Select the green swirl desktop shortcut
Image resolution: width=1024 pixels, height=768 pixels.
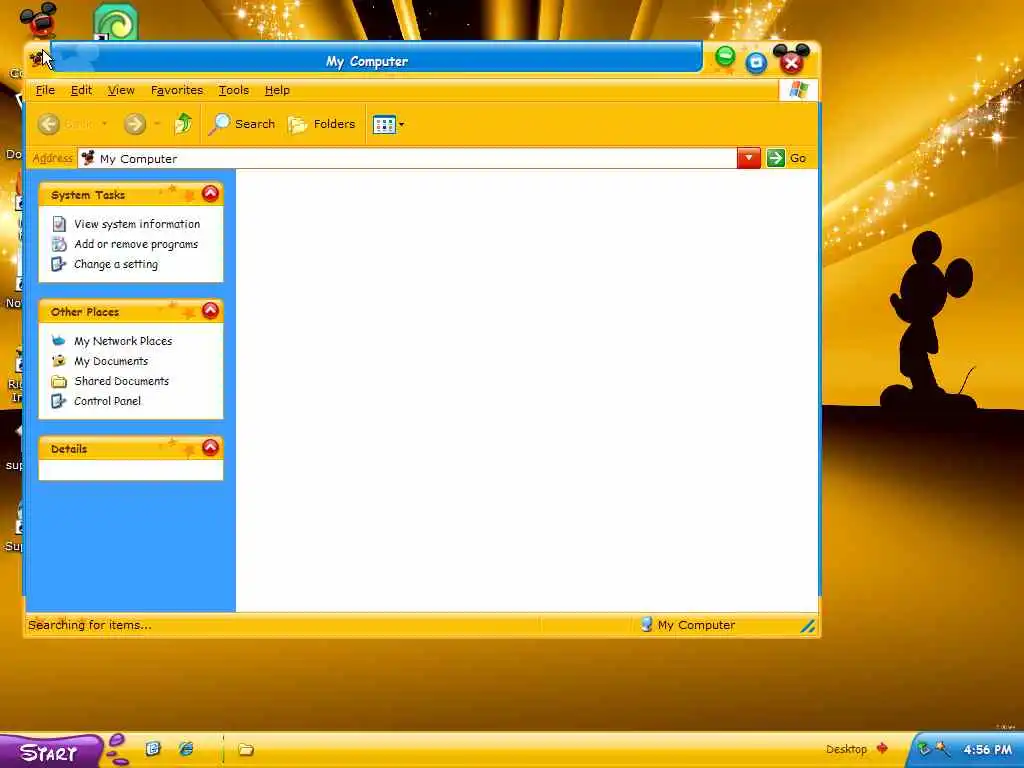(x=116, y=22)
